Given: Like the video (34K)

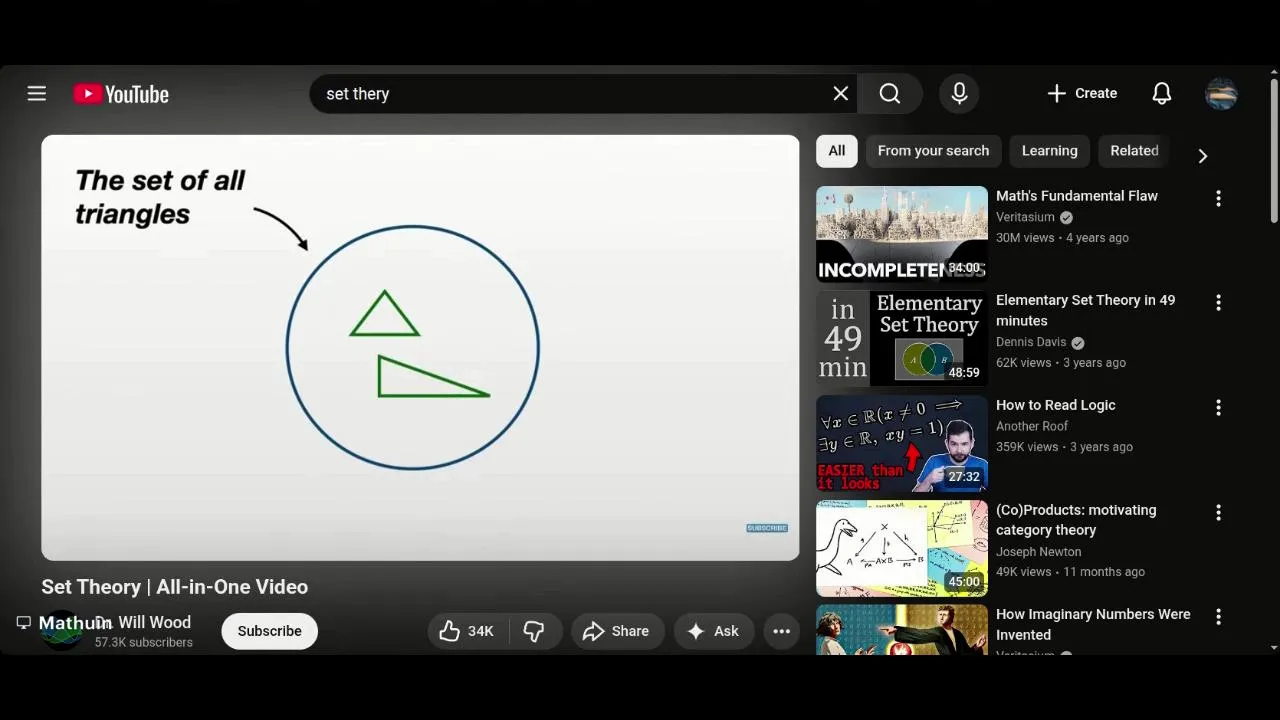Looking at the screenshot, I should point(468,631).
